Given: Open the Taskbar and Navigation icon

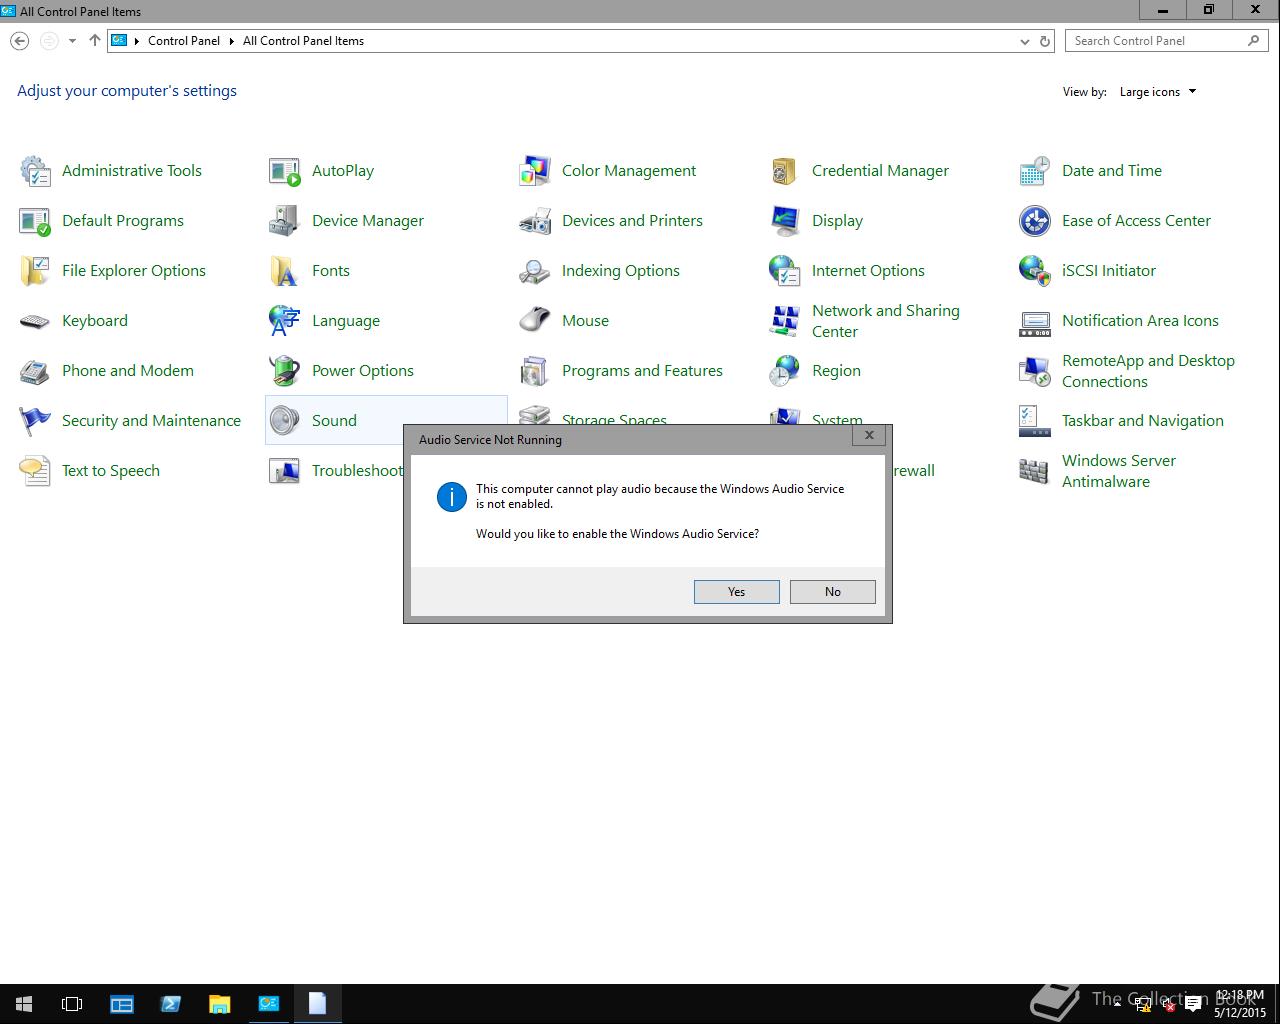Looking at the screenshot, I should click(x=1035, y=421).
